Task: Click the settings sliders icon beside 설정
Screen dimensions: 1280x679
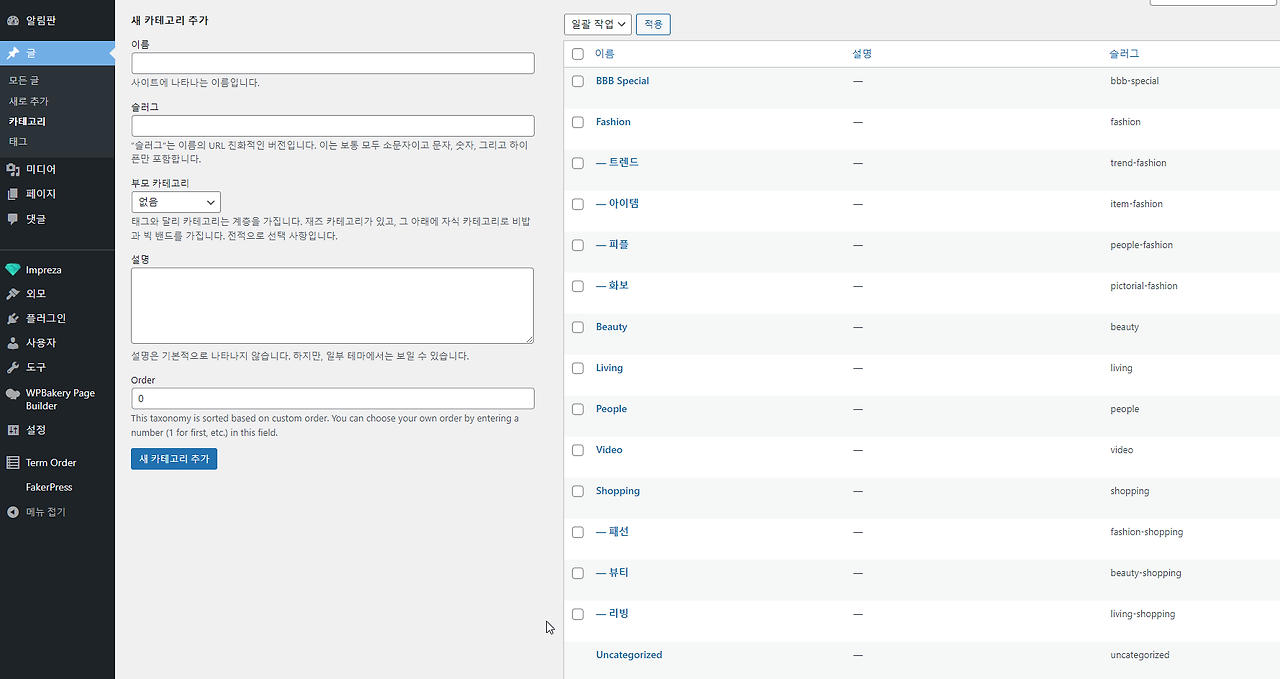Action: coord(13,430)
